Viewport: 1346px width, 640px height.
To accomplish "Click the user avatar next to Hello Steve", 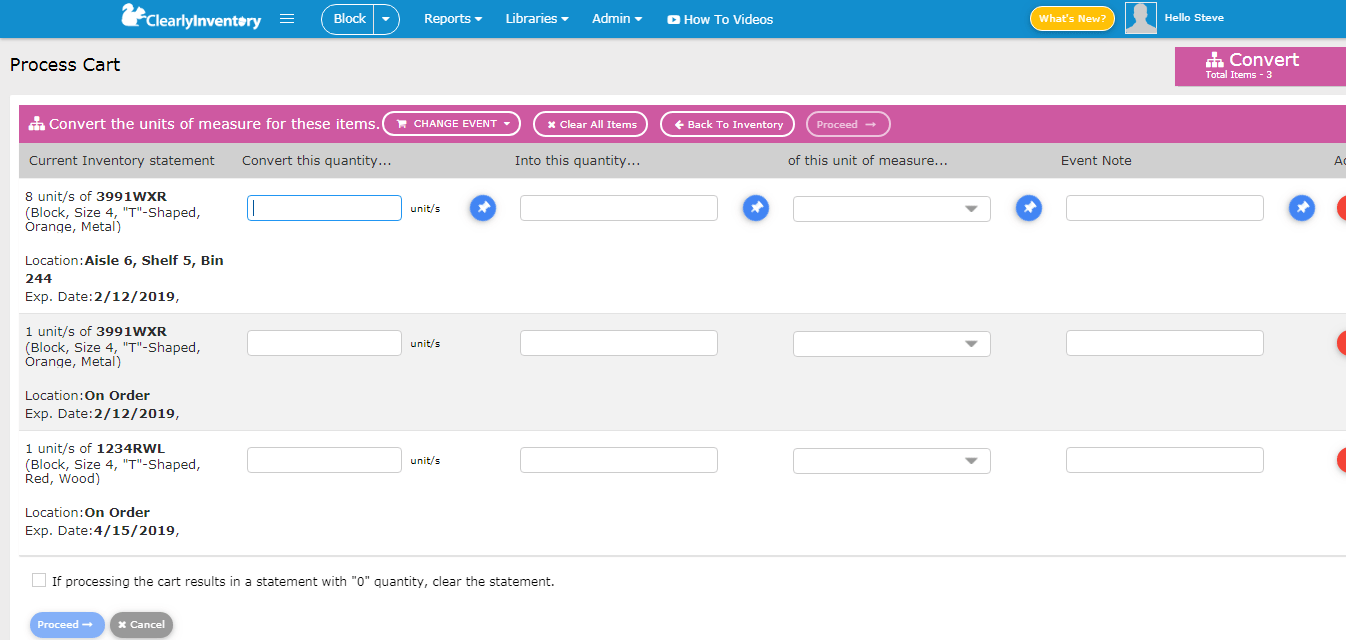I will point(1140,17).
